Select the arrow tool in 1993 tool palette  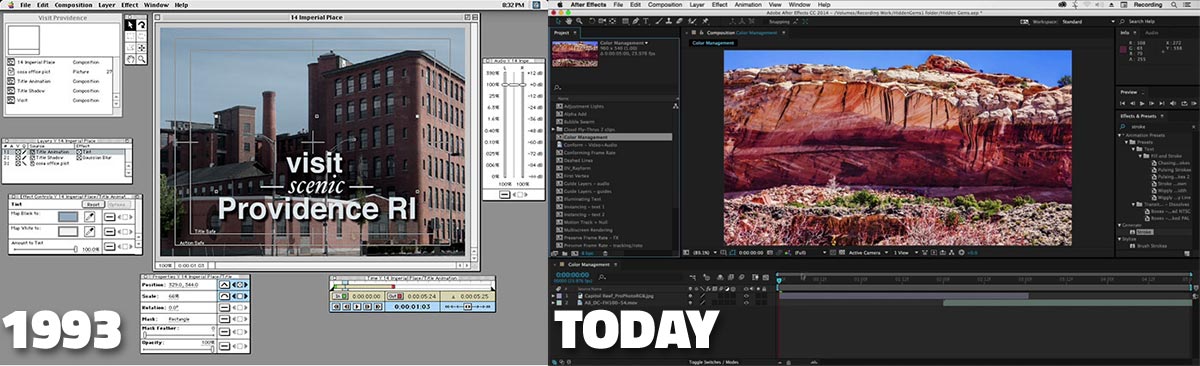point(130,25)
